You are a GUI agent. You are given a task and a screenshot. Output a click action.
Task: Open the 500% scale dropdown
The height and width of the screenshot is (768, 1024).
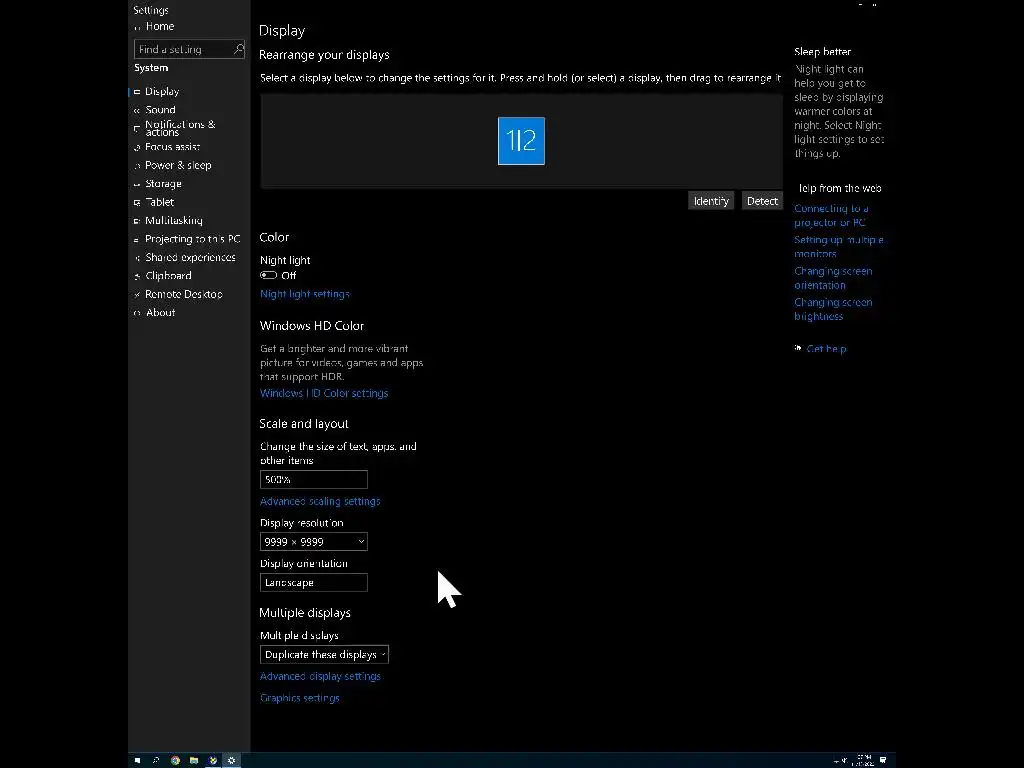tap(313, 479)
